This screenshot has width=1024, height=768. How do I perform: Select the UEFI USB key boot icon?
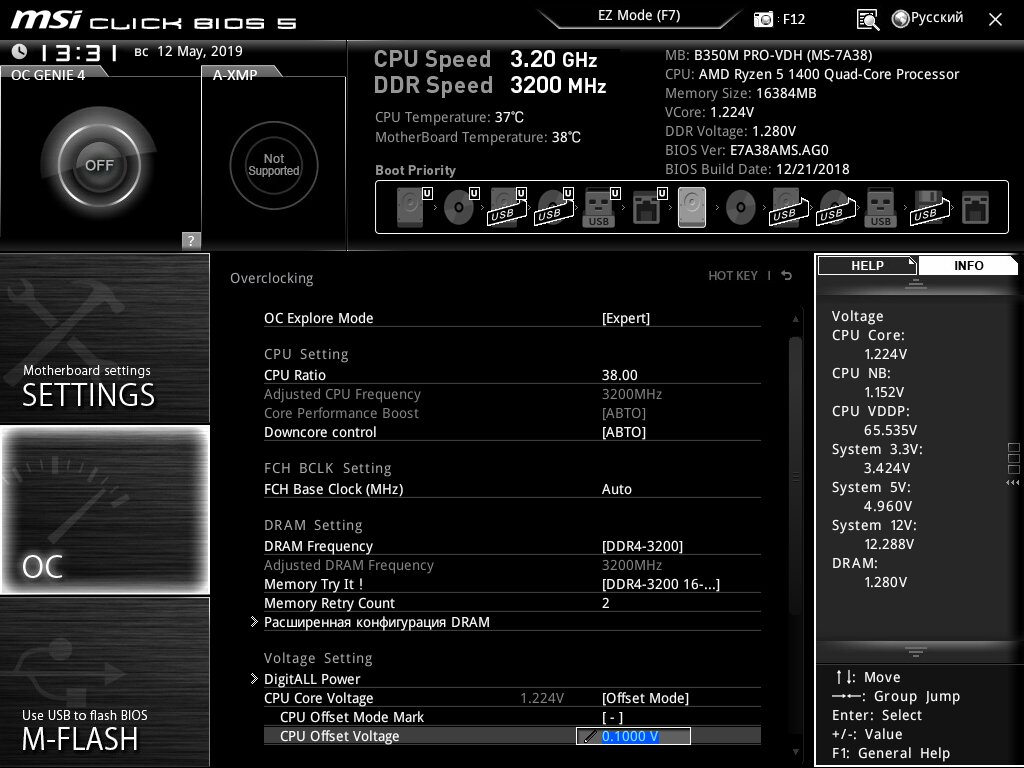(601, 207)
